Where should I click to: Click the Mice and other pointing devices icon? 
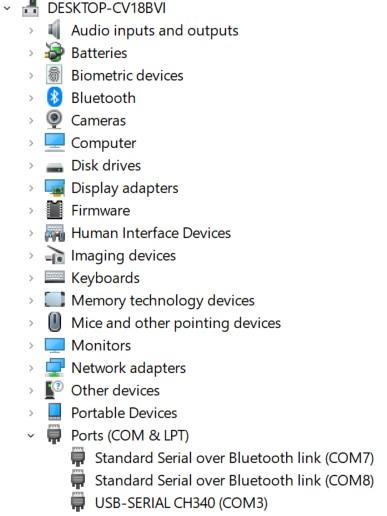54,322
